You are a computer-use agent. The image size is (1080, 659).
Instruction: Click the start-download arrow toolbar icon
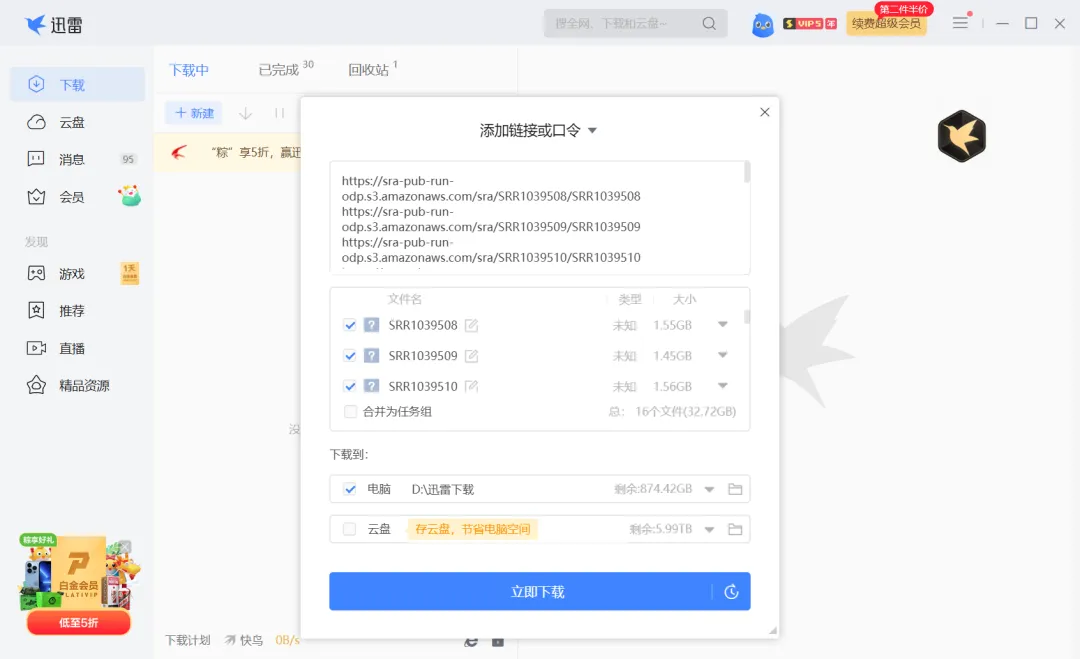[x=245, y=113]
